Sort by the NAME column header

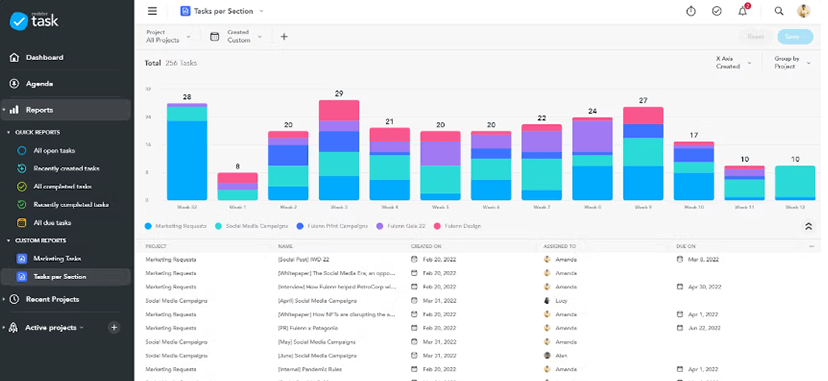point(285,246)
